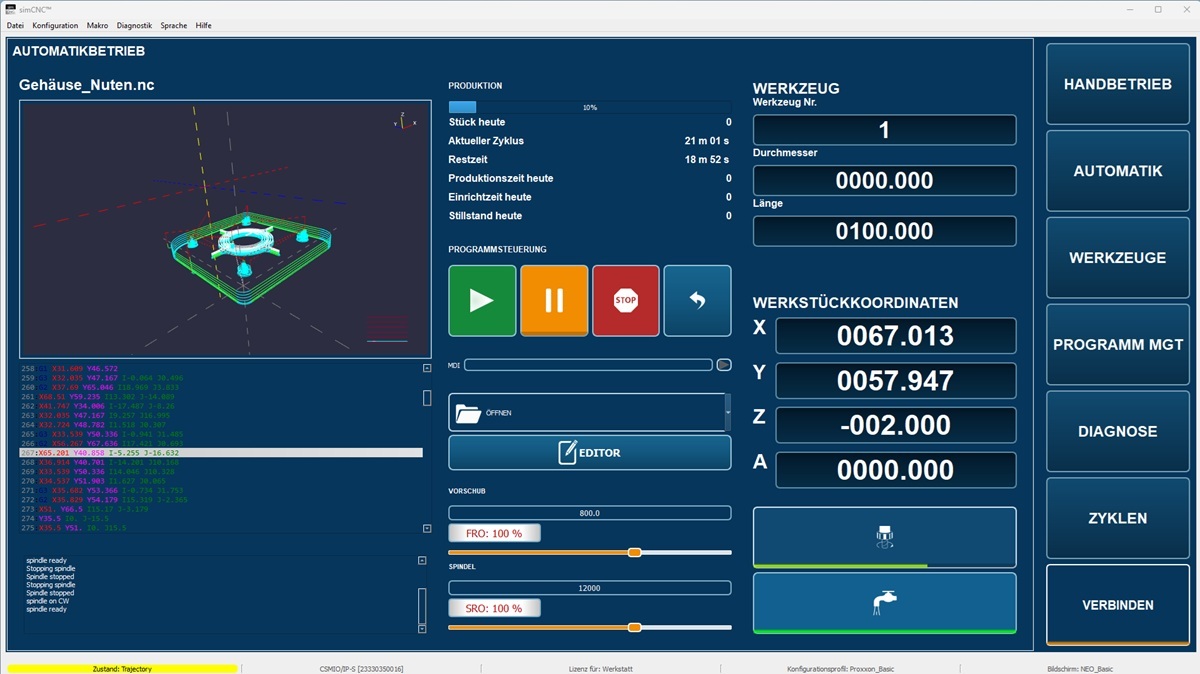The width and height of the screenshot is (1200, 674).
Task: Click the SRO spindle override slider handle
Action: (x=634, y=627)
